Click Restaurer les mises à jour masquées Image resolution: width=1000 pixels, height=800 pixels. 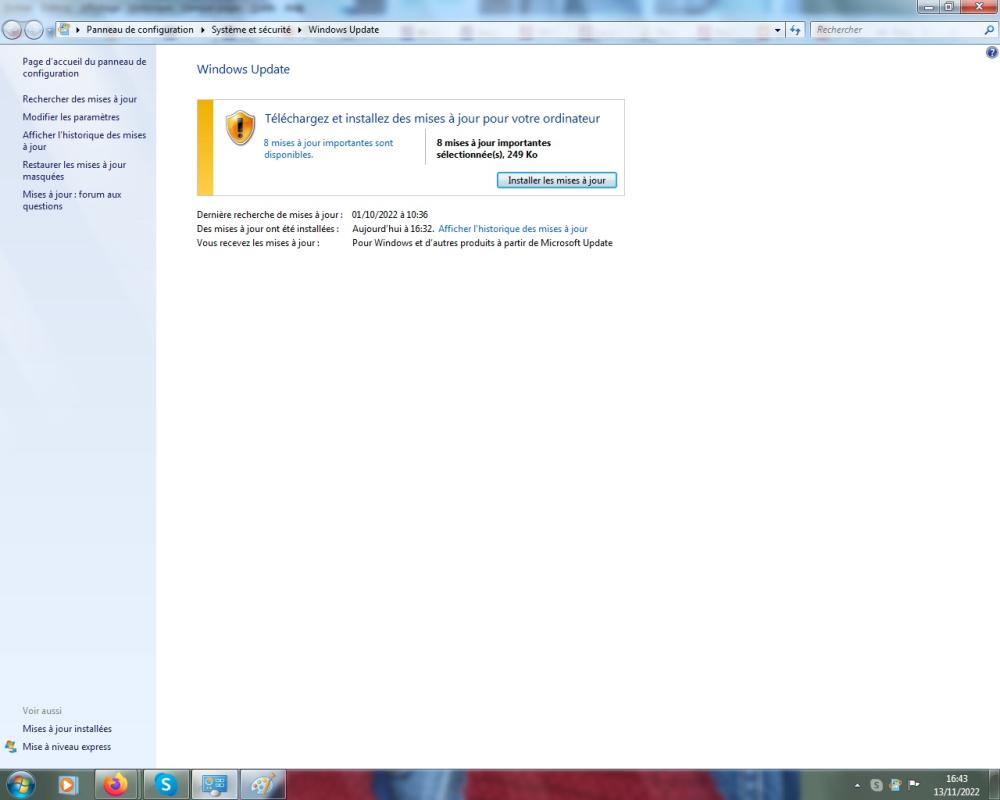(x=74, y=170)
